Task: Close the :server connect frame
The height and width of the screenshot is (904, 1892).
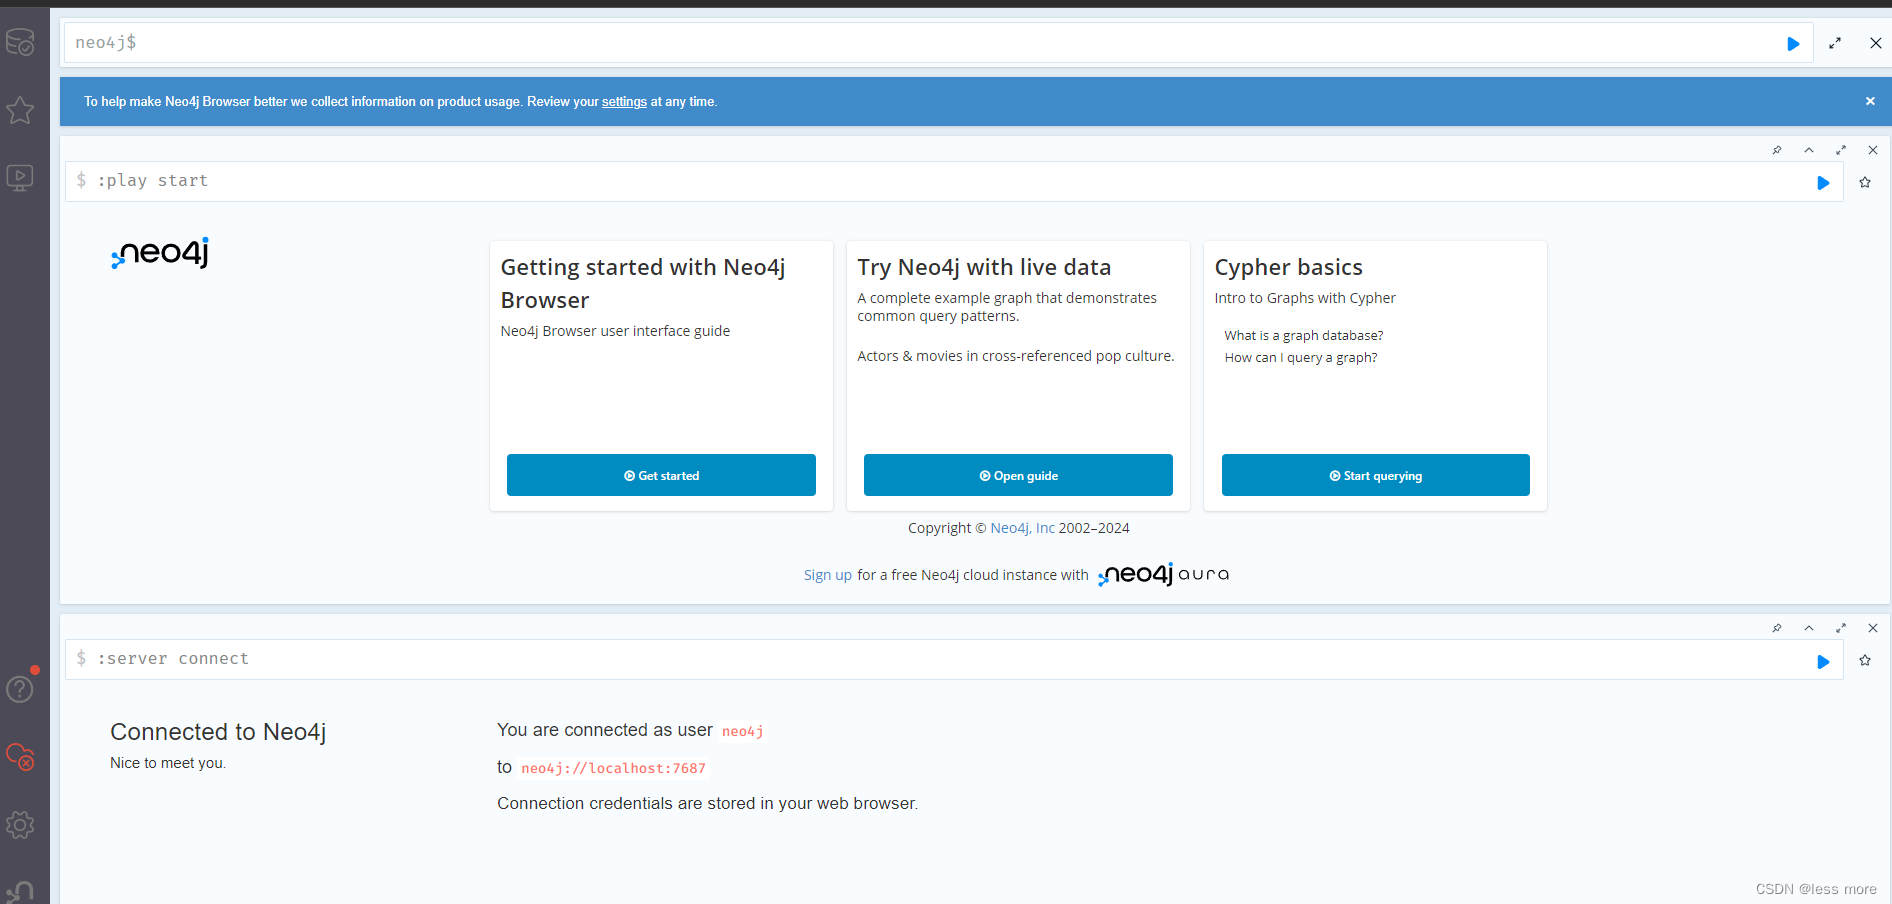Action: click(1873, 628)
